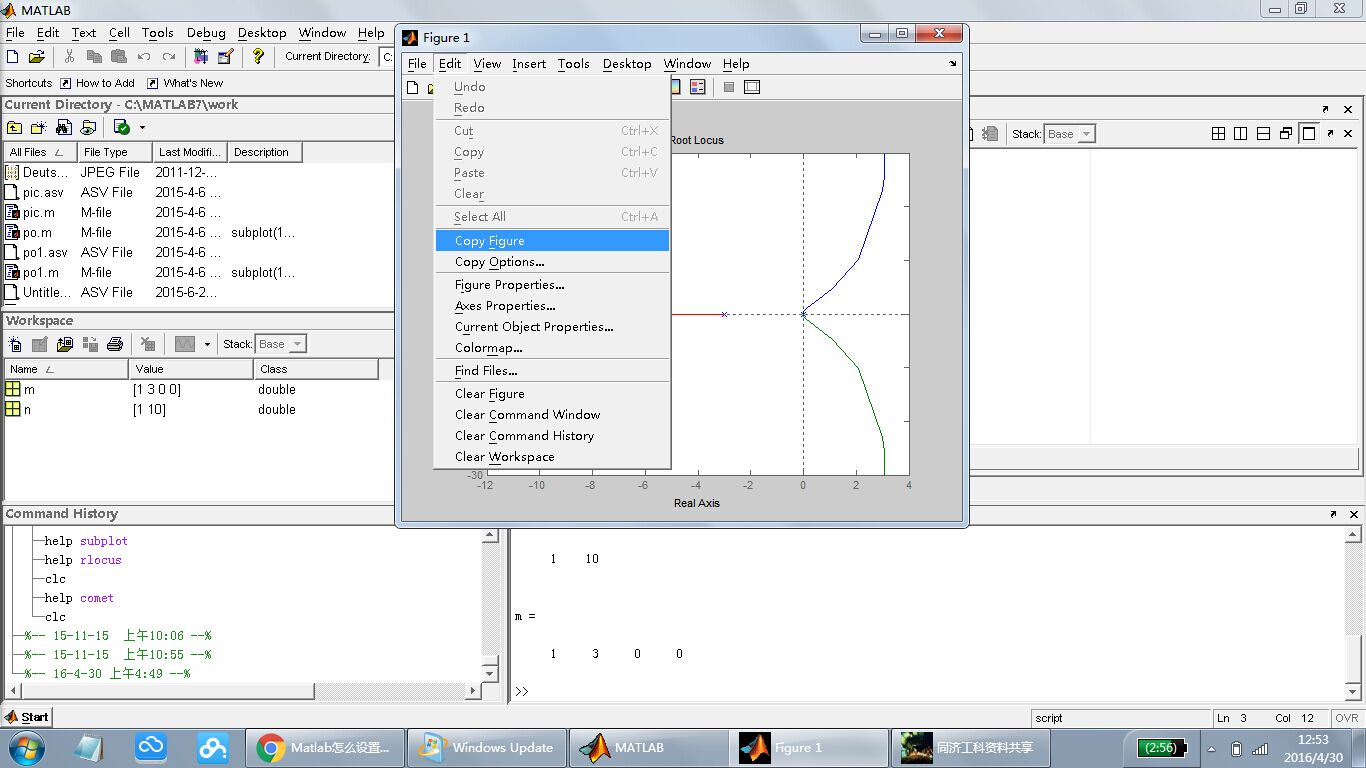
Task: Click left/right split layout icon in editor
Action: point(1240,133)
